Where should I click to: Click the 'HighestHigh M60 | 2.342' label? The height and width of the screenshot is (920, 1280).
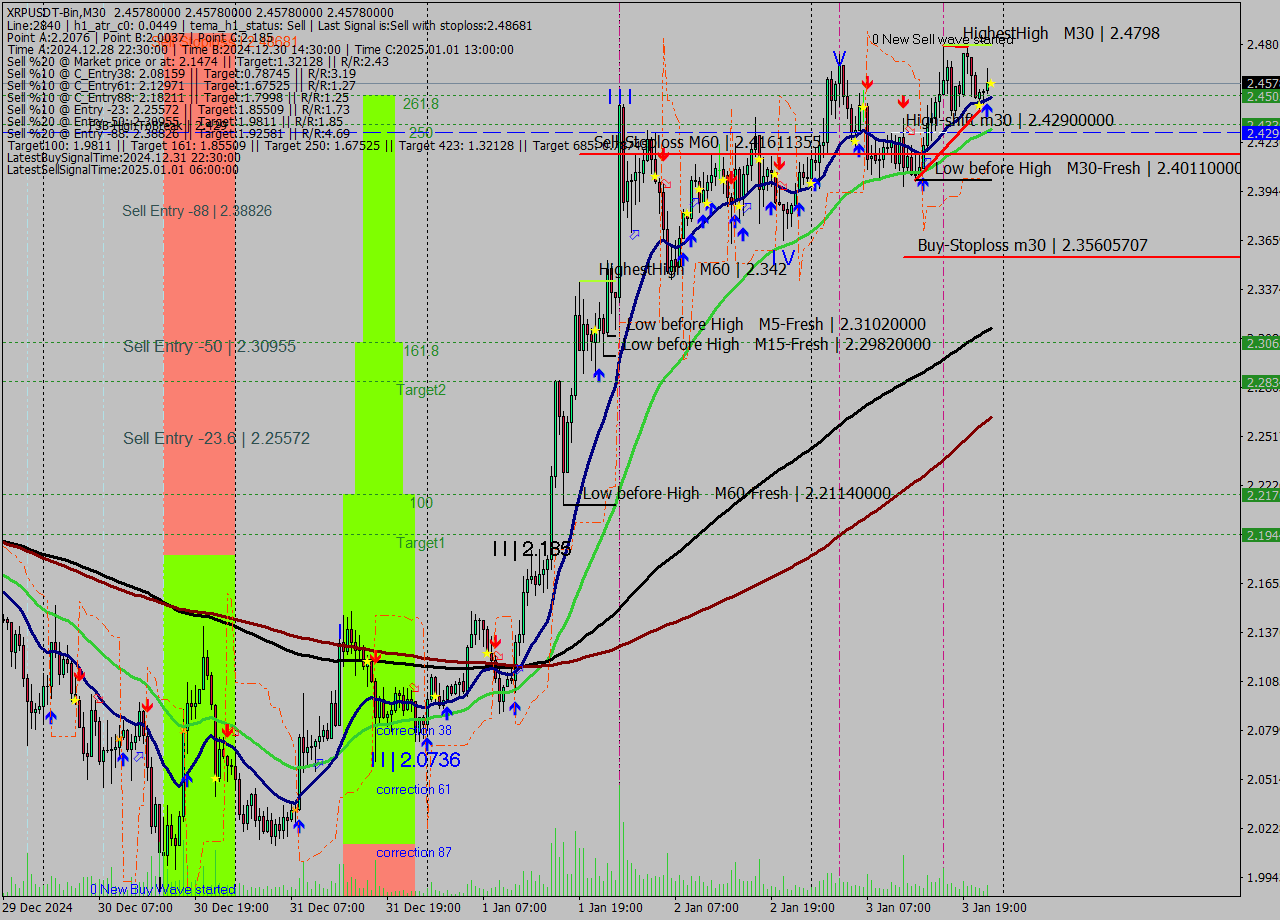coord(693,269)
